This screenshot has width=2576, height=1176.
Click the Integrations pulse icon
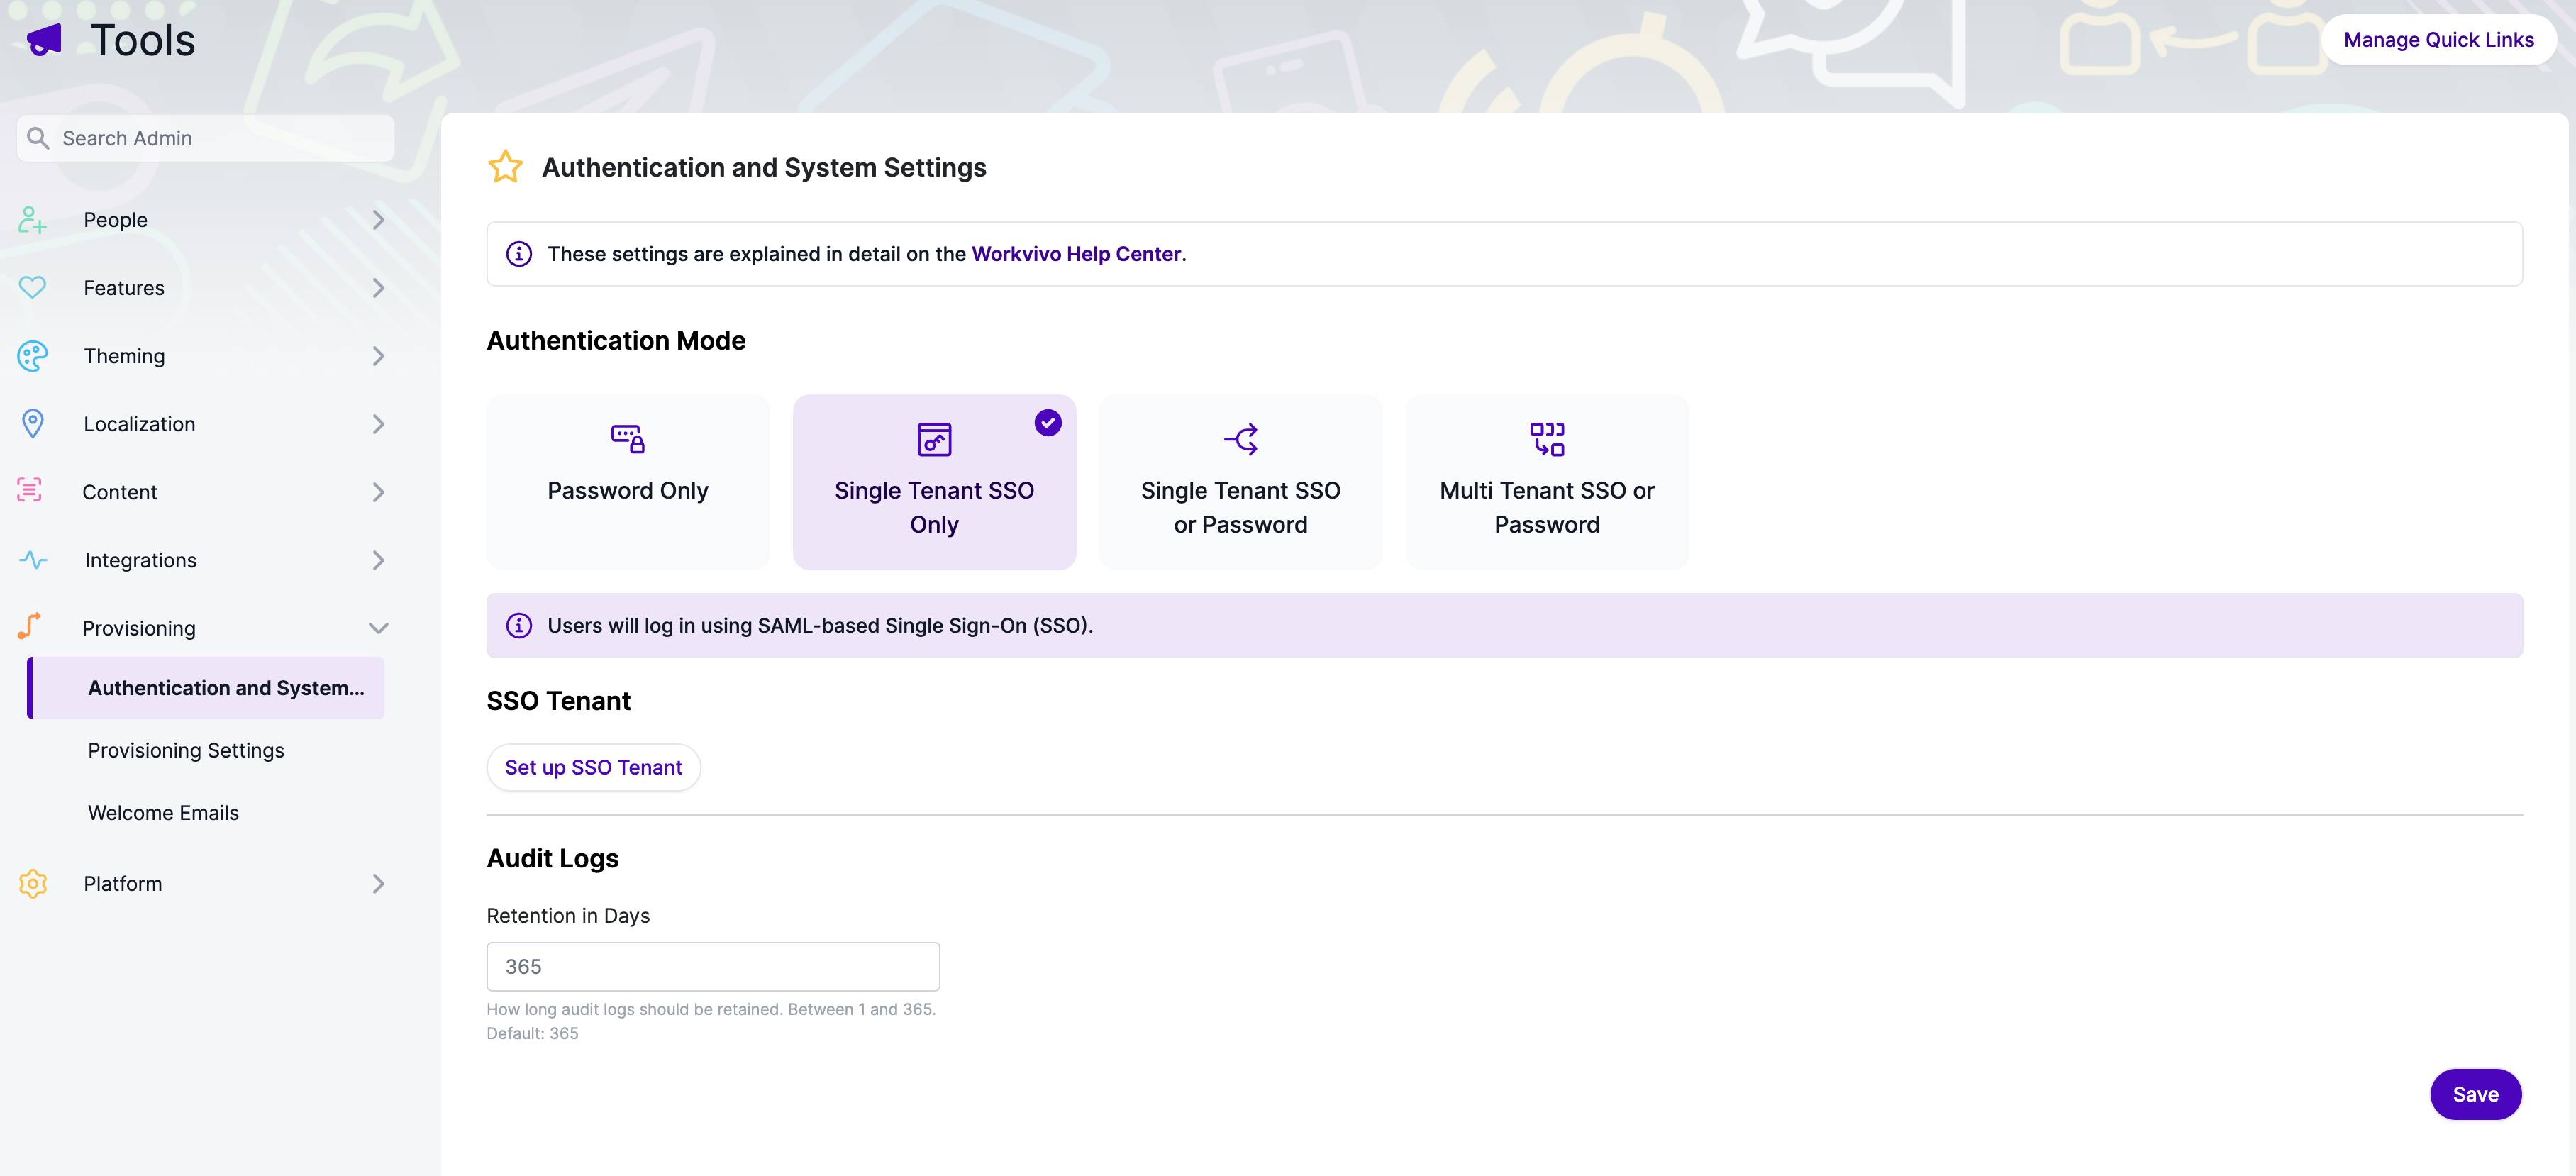[x=32, y=560]
